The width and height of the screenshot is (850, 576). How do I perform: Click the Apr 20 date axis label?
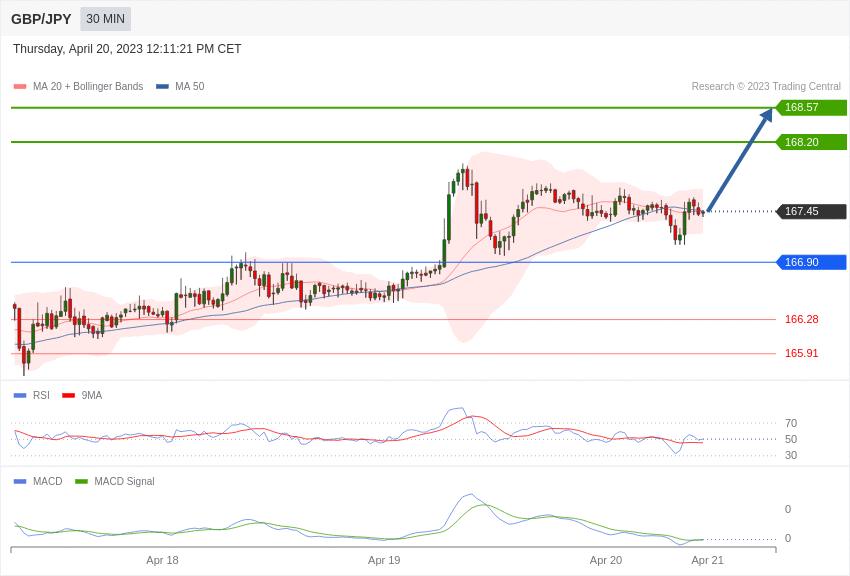point(606,560)
